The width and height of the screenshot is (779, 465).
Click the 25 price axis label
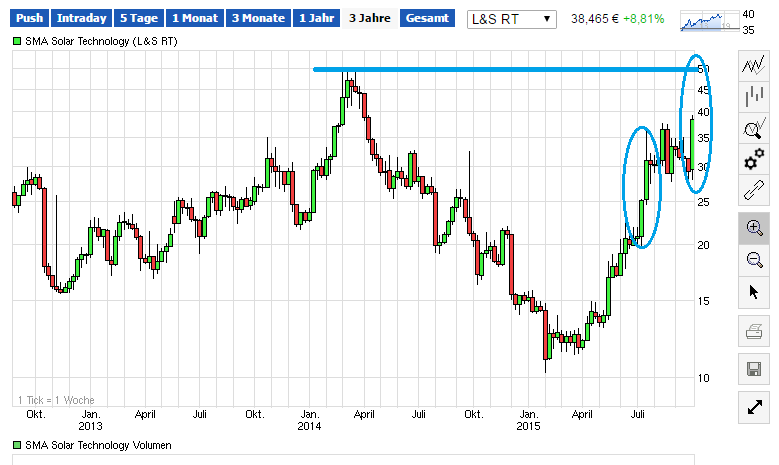pos(703,202)
